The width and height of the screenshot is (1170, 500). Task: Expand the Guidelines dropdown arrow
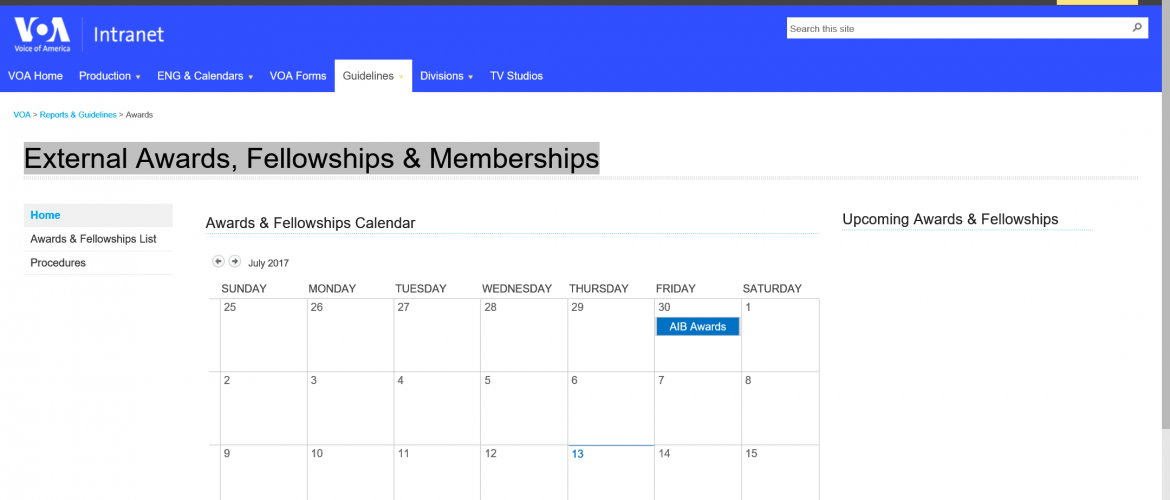(401, 77)
